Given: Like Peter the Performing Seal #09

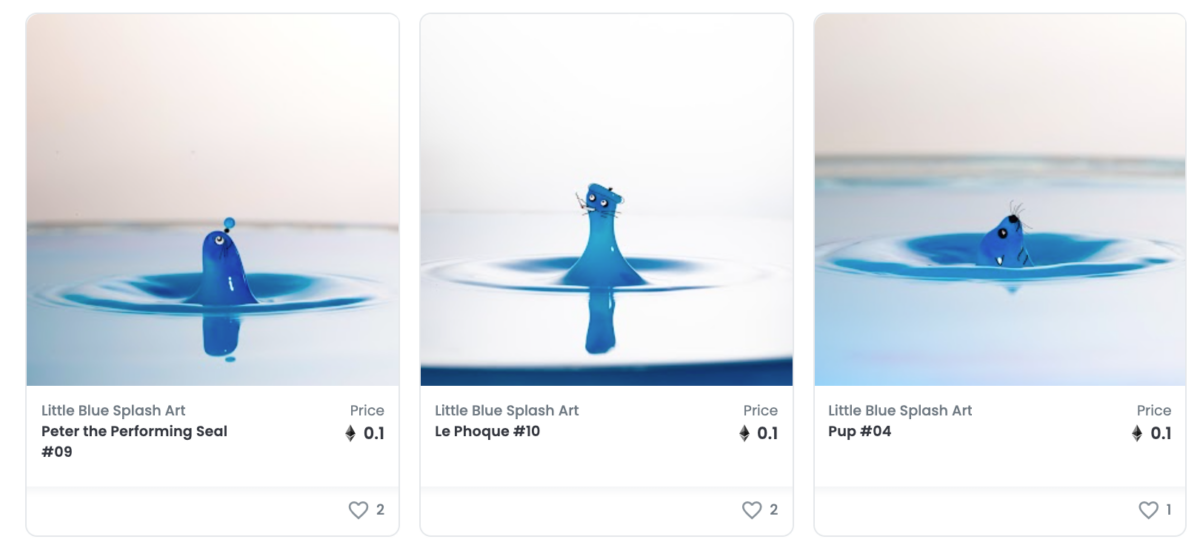Looking at the screenshot, I should click(358, 510).
